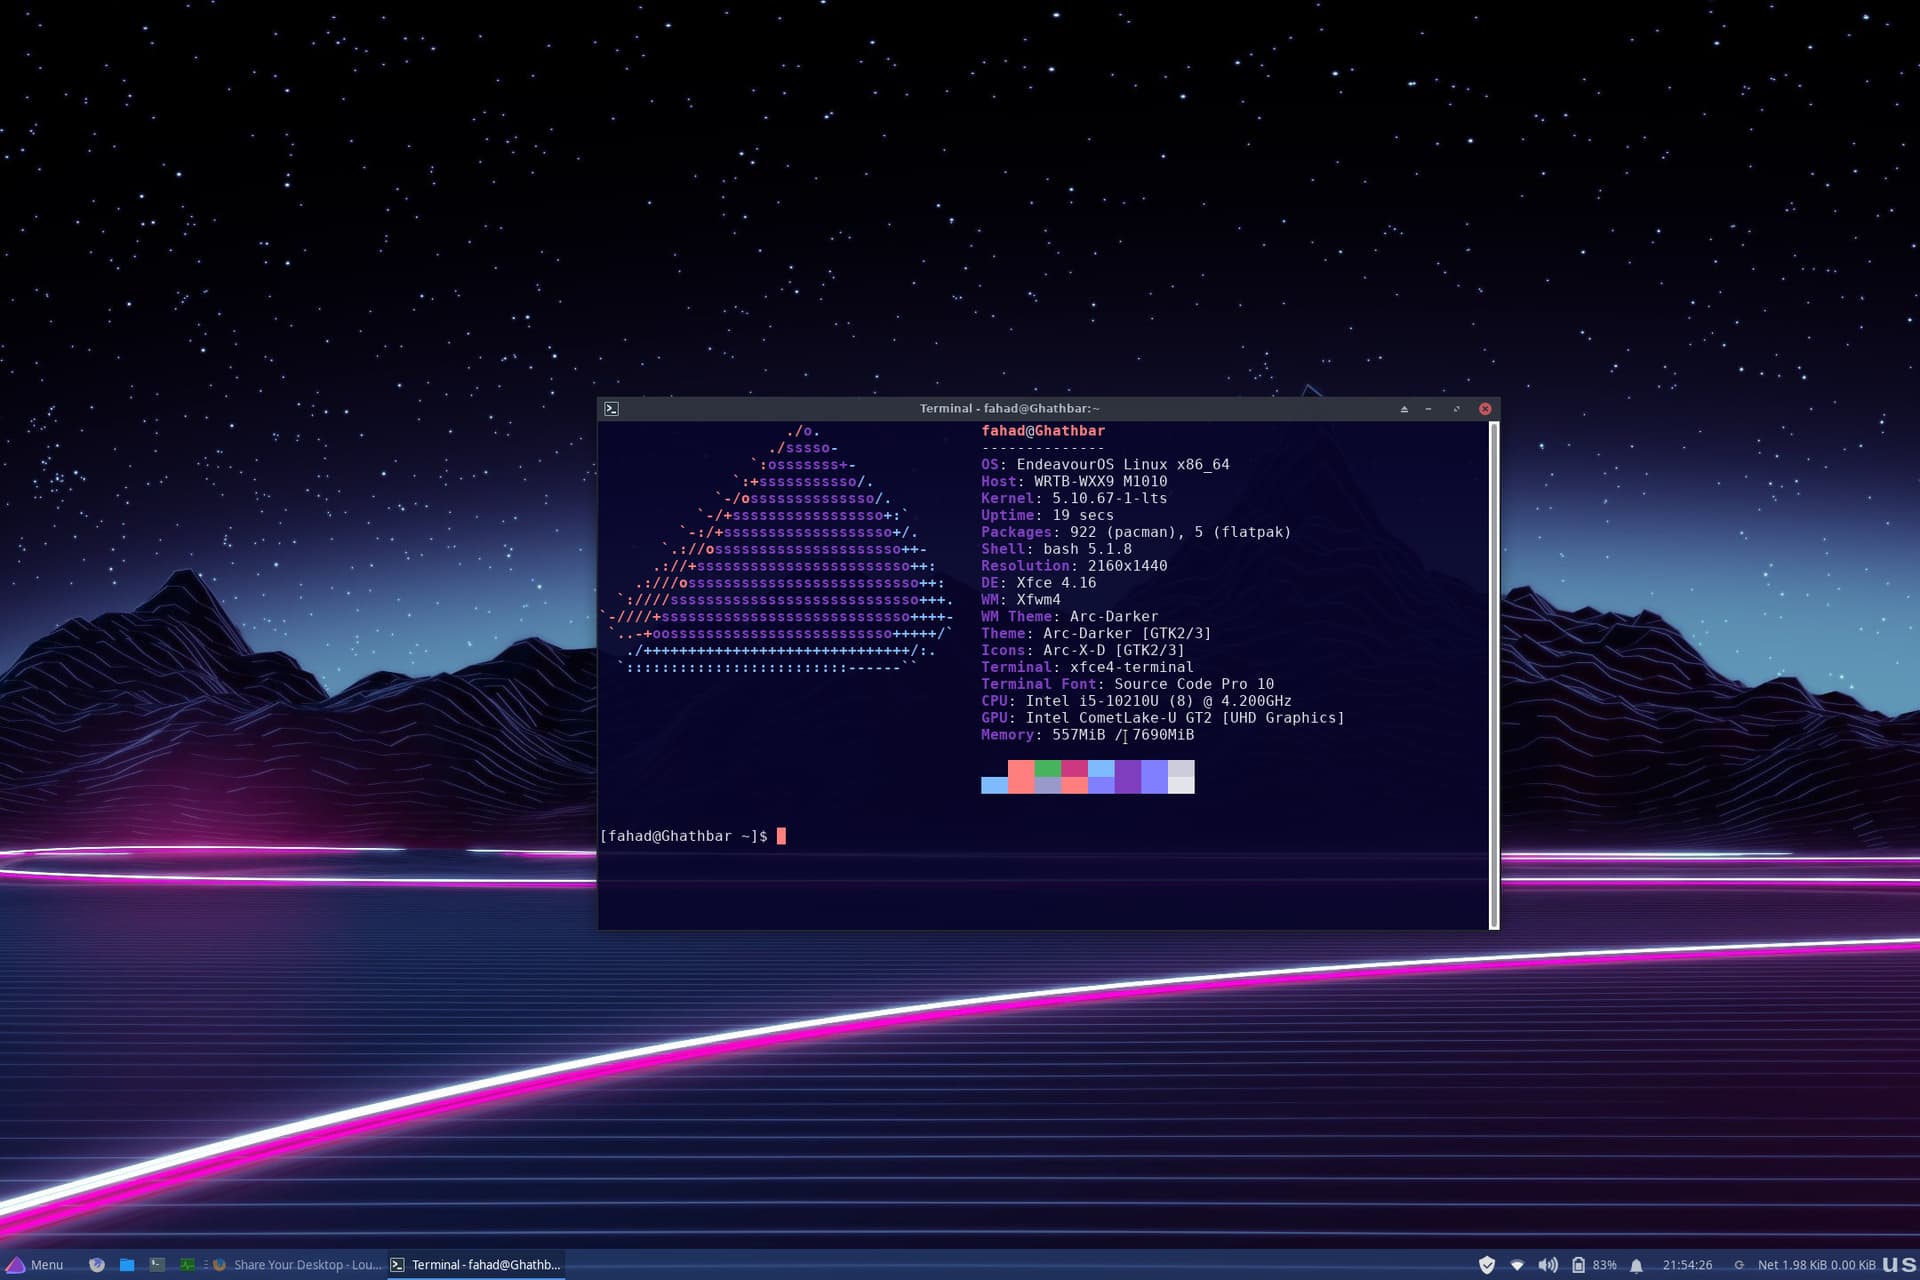This screenshot has height=1280, width=1920.
Task: Open the notification bell icon
Action: tap(1636, 1265)
